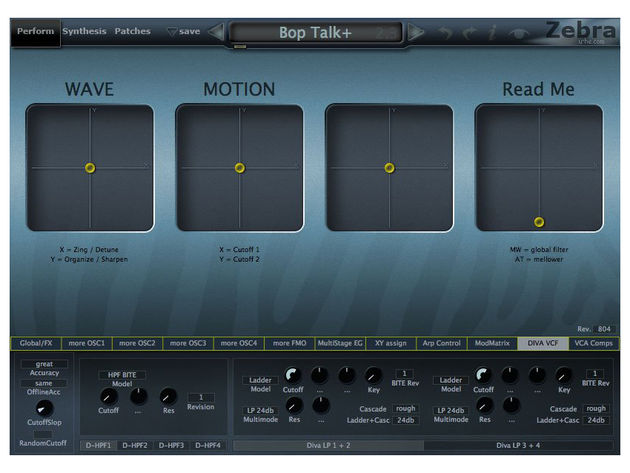
Task: Click the previous patch arrow
Action: tap(217, 32)
